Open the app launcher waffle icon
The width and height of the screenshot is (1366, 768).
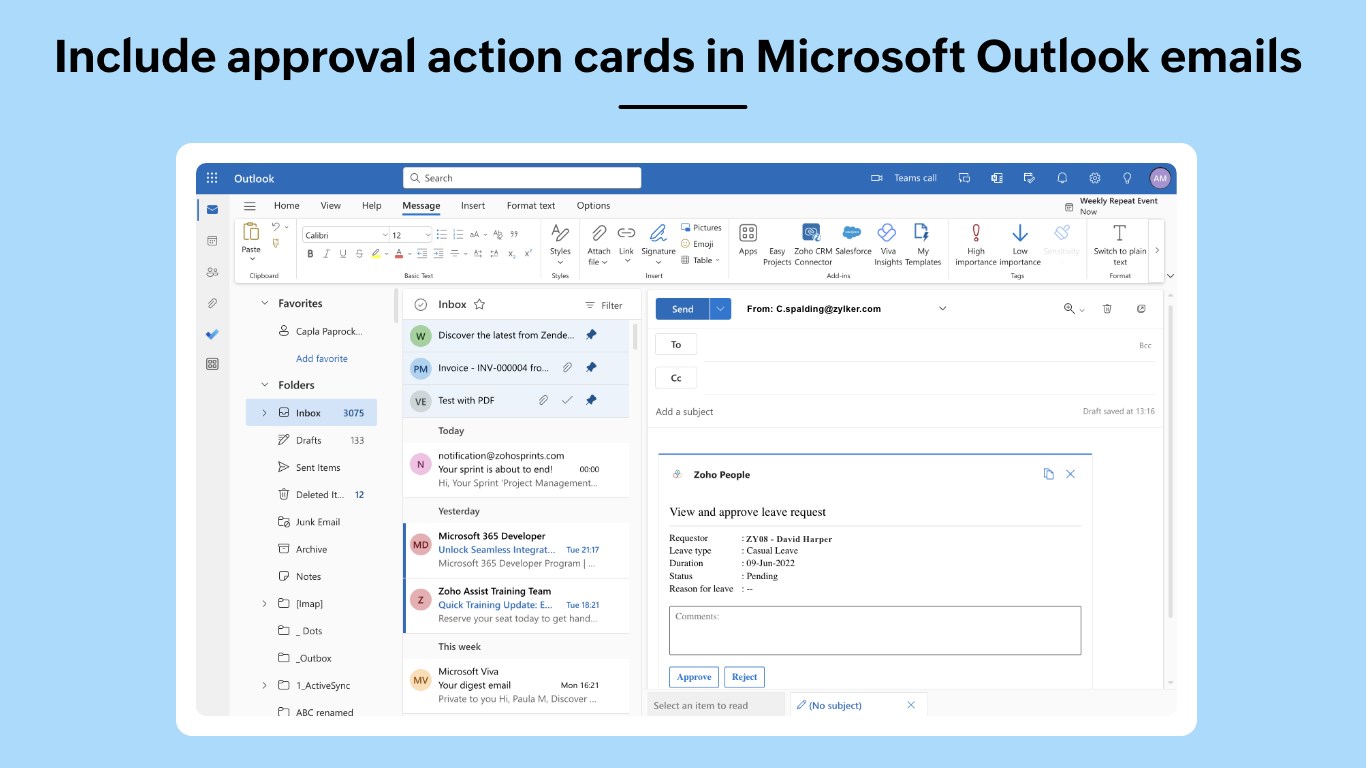click(212, 178)
